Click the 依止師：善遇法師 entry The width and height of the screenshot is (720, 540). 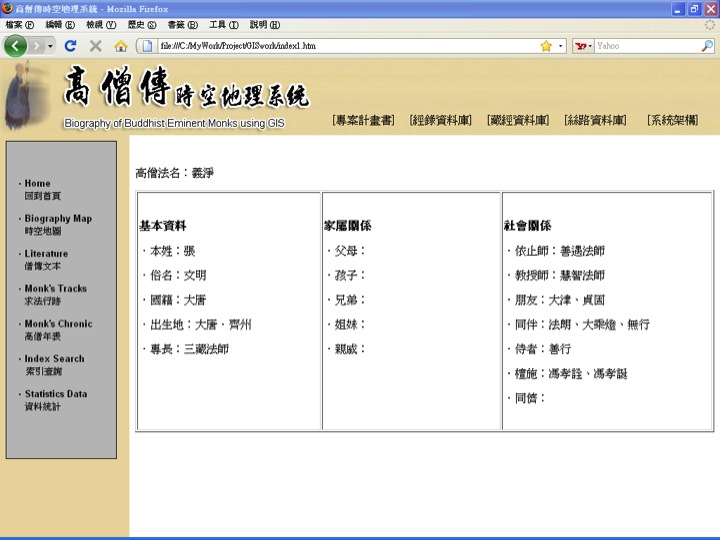coord(559,251)
